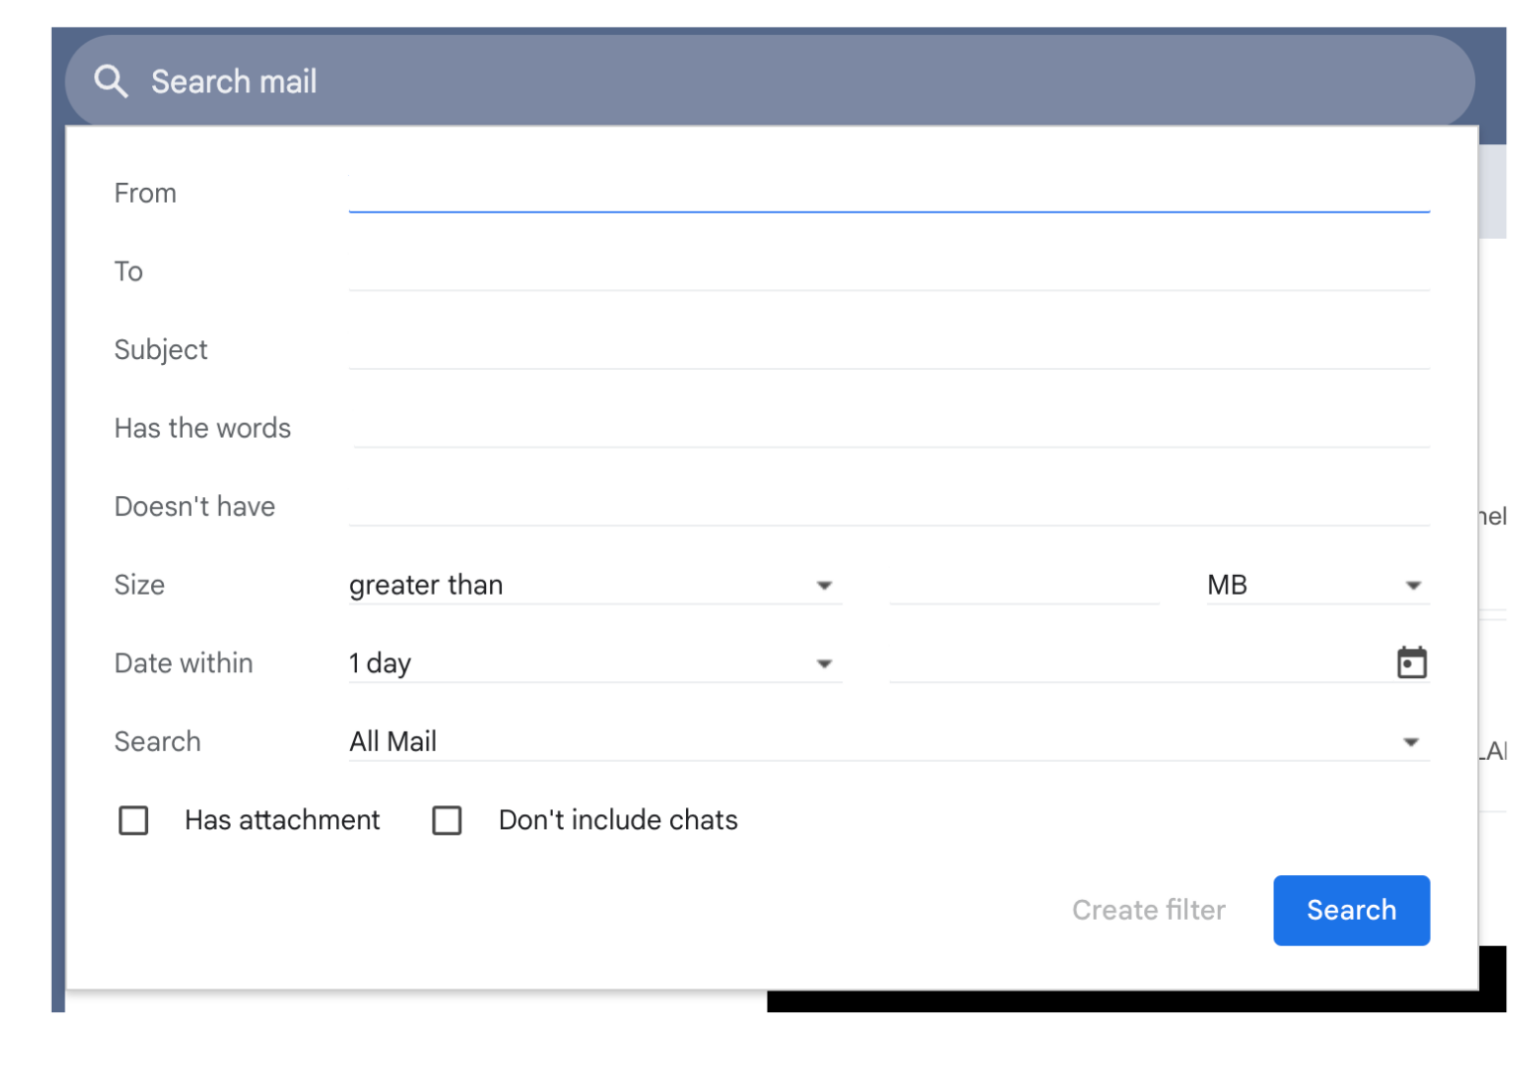The height and width of the screenshot is (1071, 1536).
Task: Click the 'greater than' dropdown arrow
Action: point(824,585)
